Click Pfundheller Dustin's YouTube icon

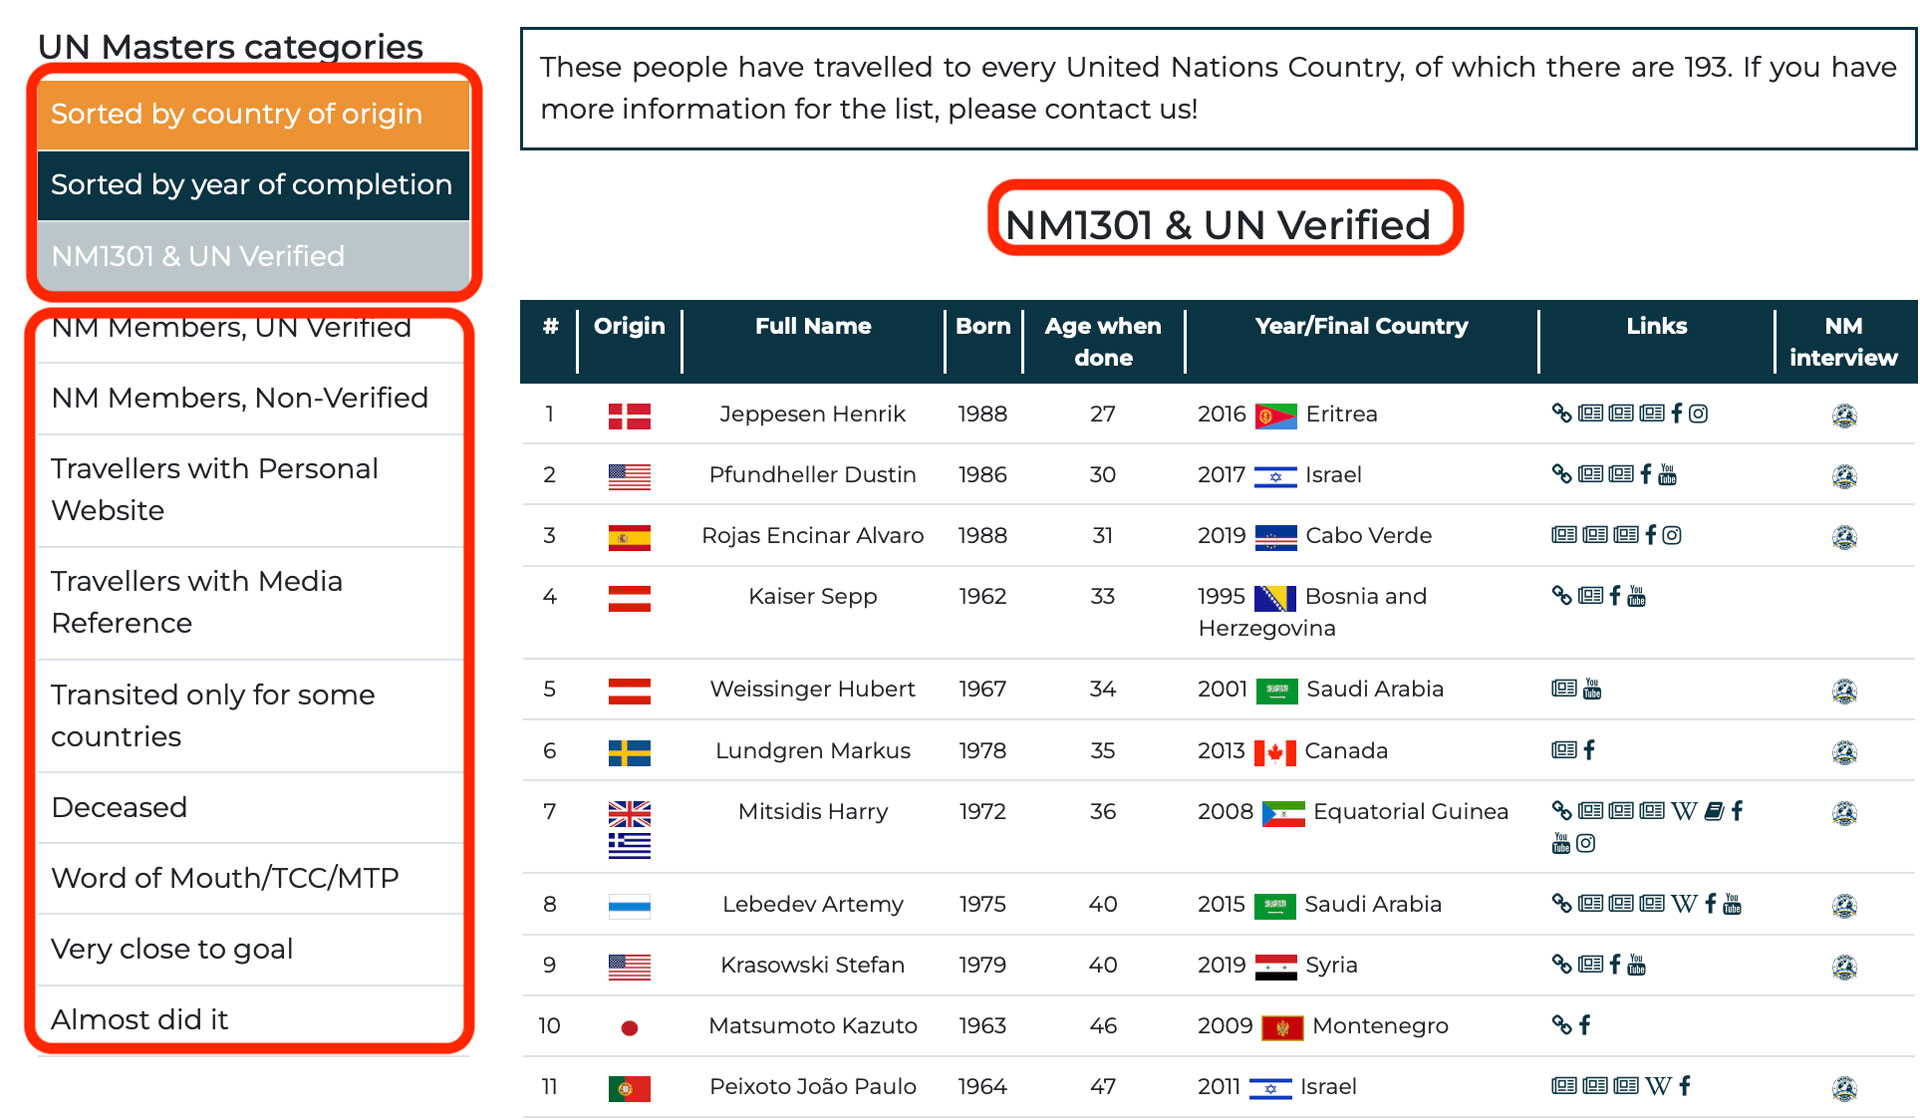click(x=1667, y=475)
